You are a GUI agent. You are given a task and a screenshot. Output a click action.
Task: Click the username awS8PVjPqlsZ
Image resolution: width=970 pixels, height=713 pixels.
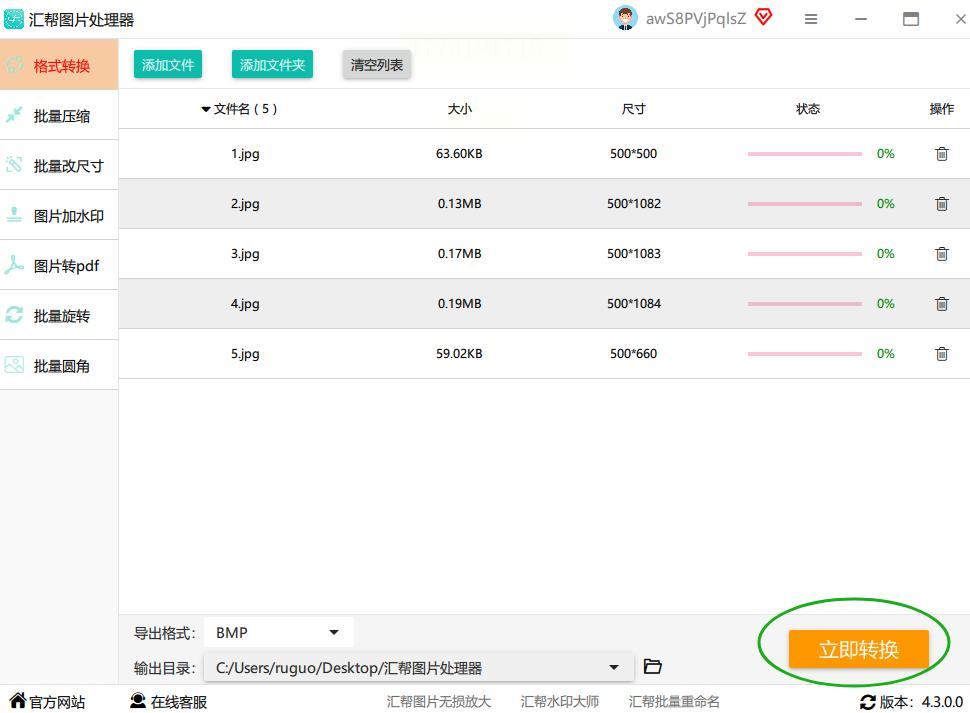[696, 19]
